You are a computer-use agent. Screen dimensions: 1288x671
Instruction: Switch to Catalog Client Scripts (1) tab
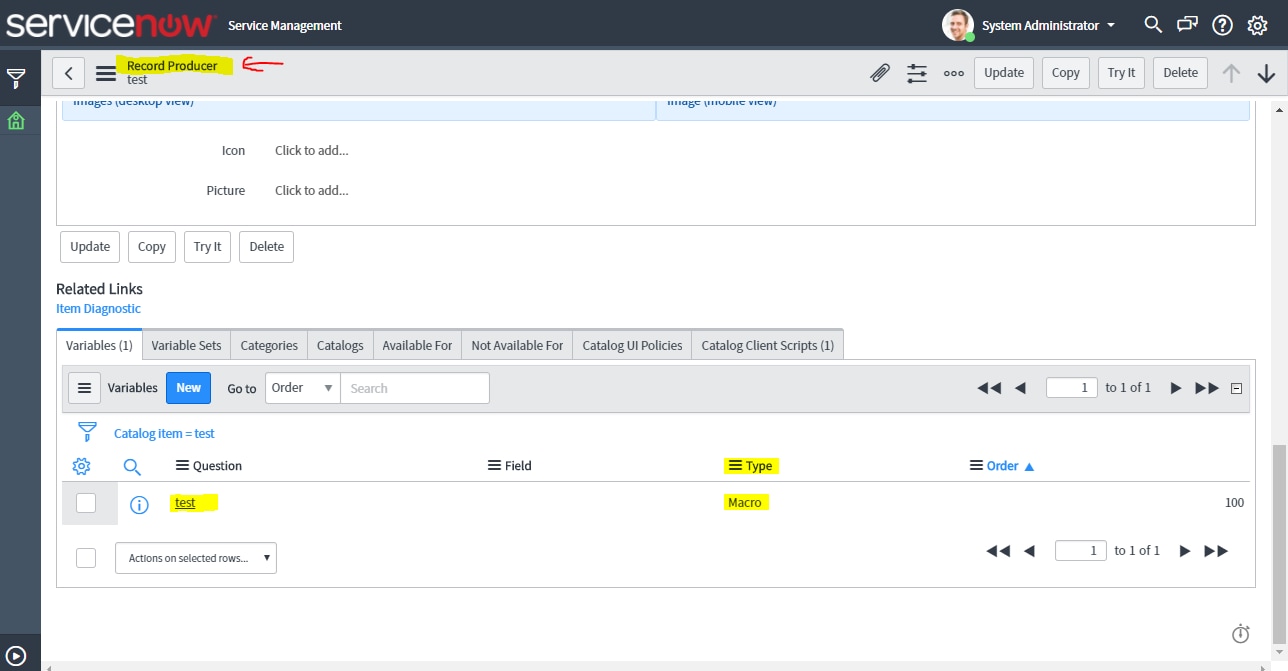767,345
